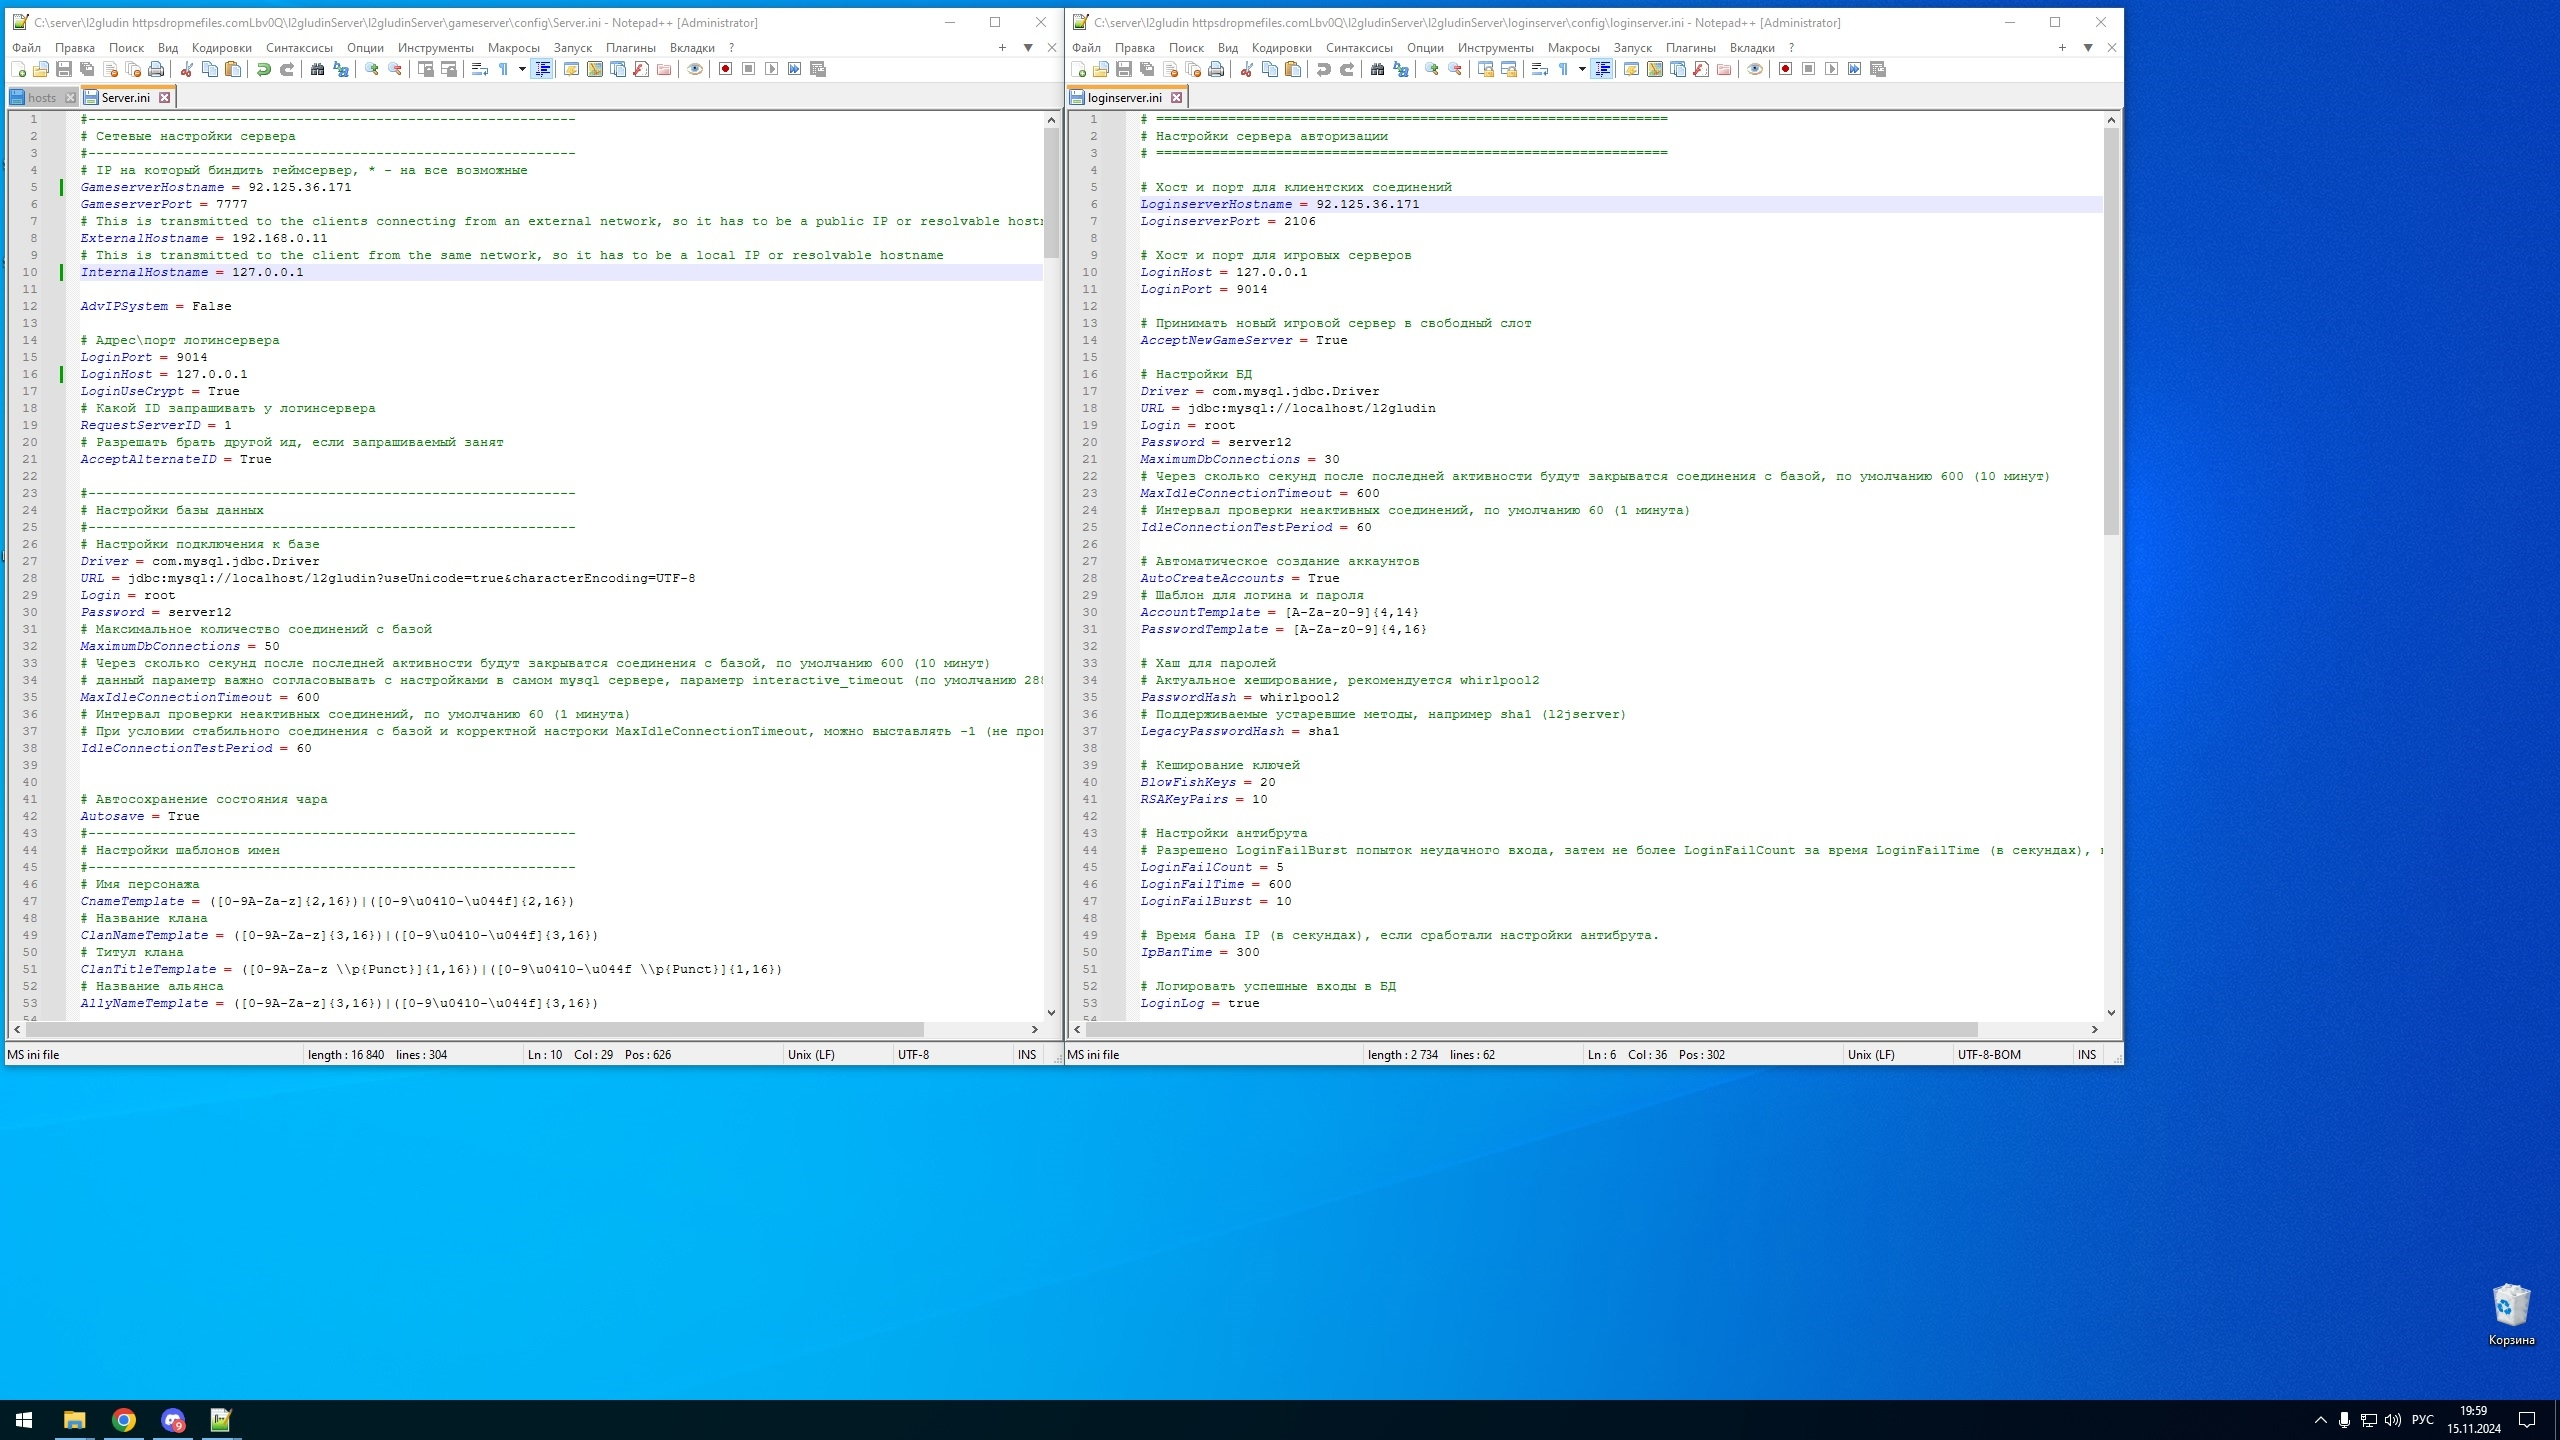This screenshot has height=1440, width=2560.
Task: Click Save Macro icon in loginserver.ini window
Action: tap(1878, 69)
